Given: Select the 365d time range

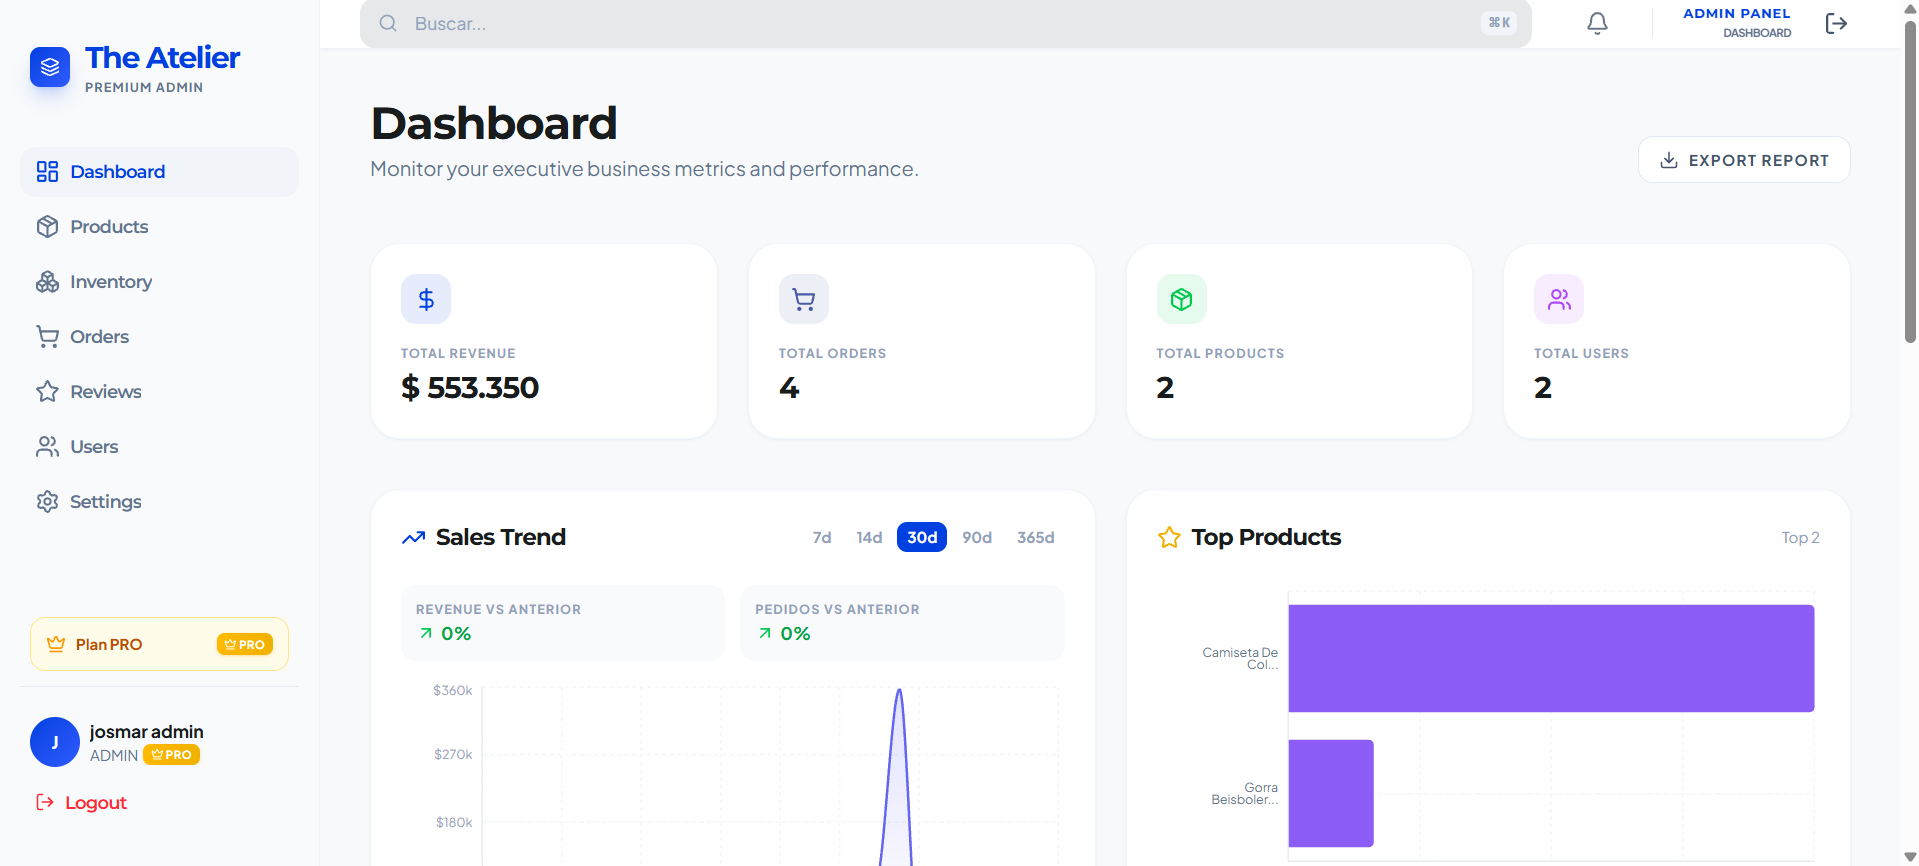Looking at the screenshot, I should pos(1036,538).
